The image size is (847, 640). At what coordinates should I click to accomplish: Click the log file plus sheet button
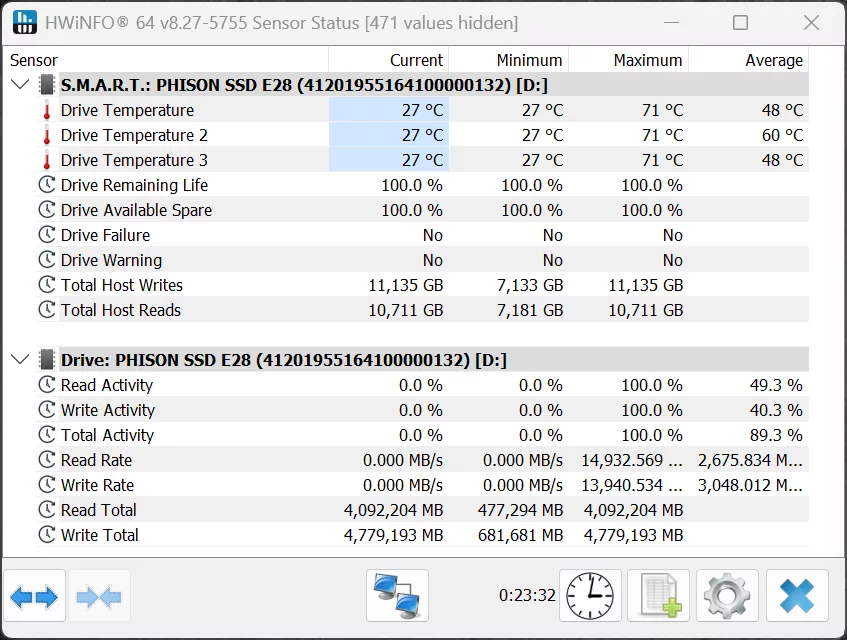658,596
